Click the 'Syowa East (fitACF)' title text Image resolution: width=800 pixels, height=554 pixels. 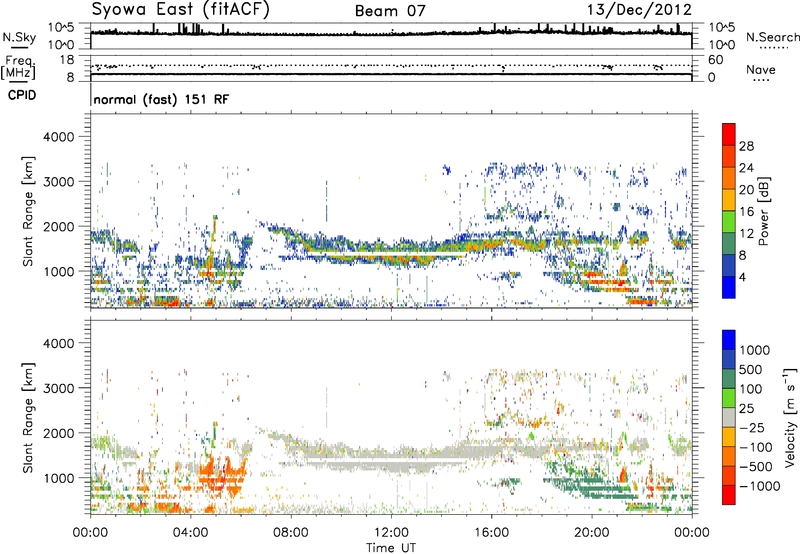point(180,10)
